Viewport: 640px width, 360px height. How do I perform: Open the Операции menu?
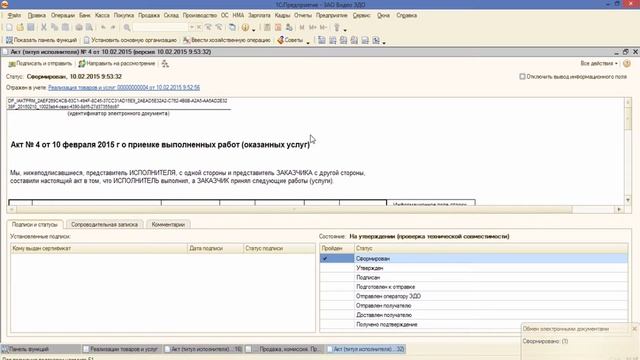point(62,16)
